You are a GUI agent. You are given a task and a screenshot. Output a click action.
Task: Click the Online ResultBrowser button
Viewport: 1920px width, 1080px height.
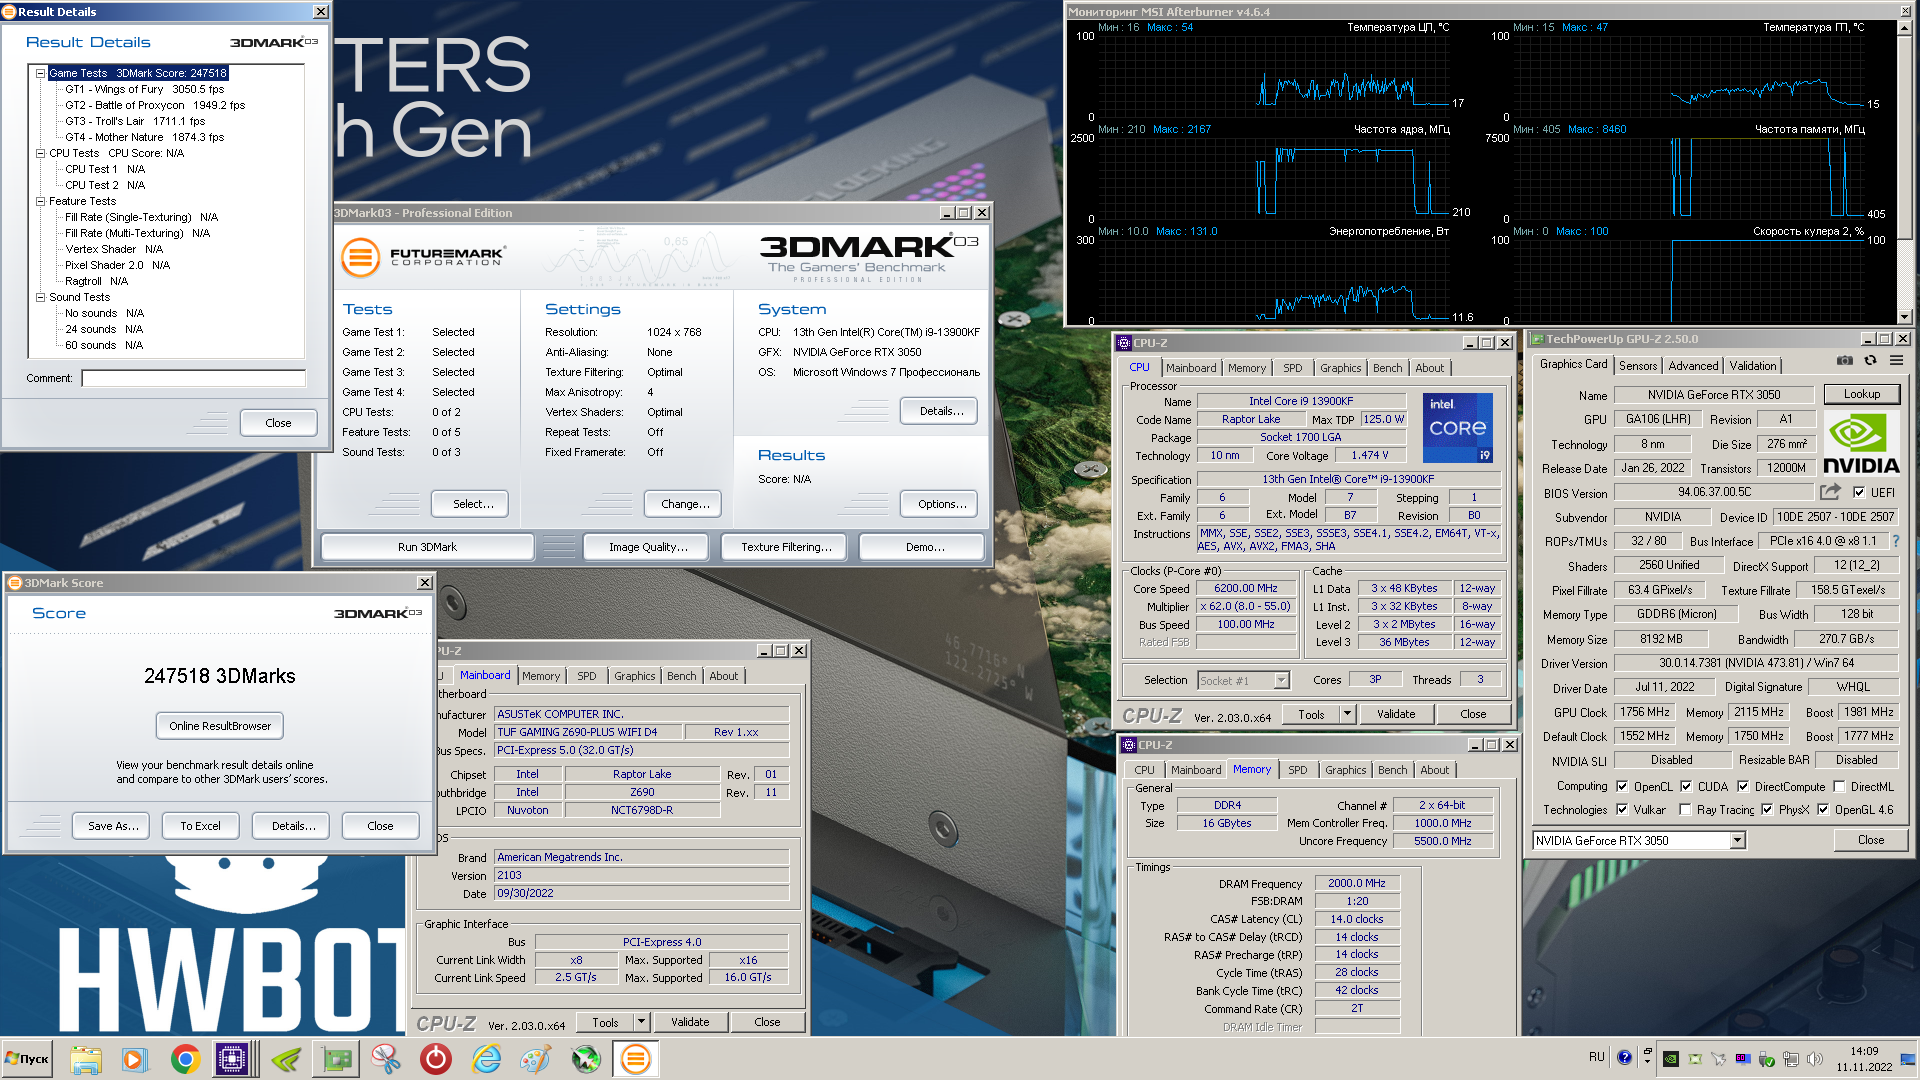(x=220, y=726)
